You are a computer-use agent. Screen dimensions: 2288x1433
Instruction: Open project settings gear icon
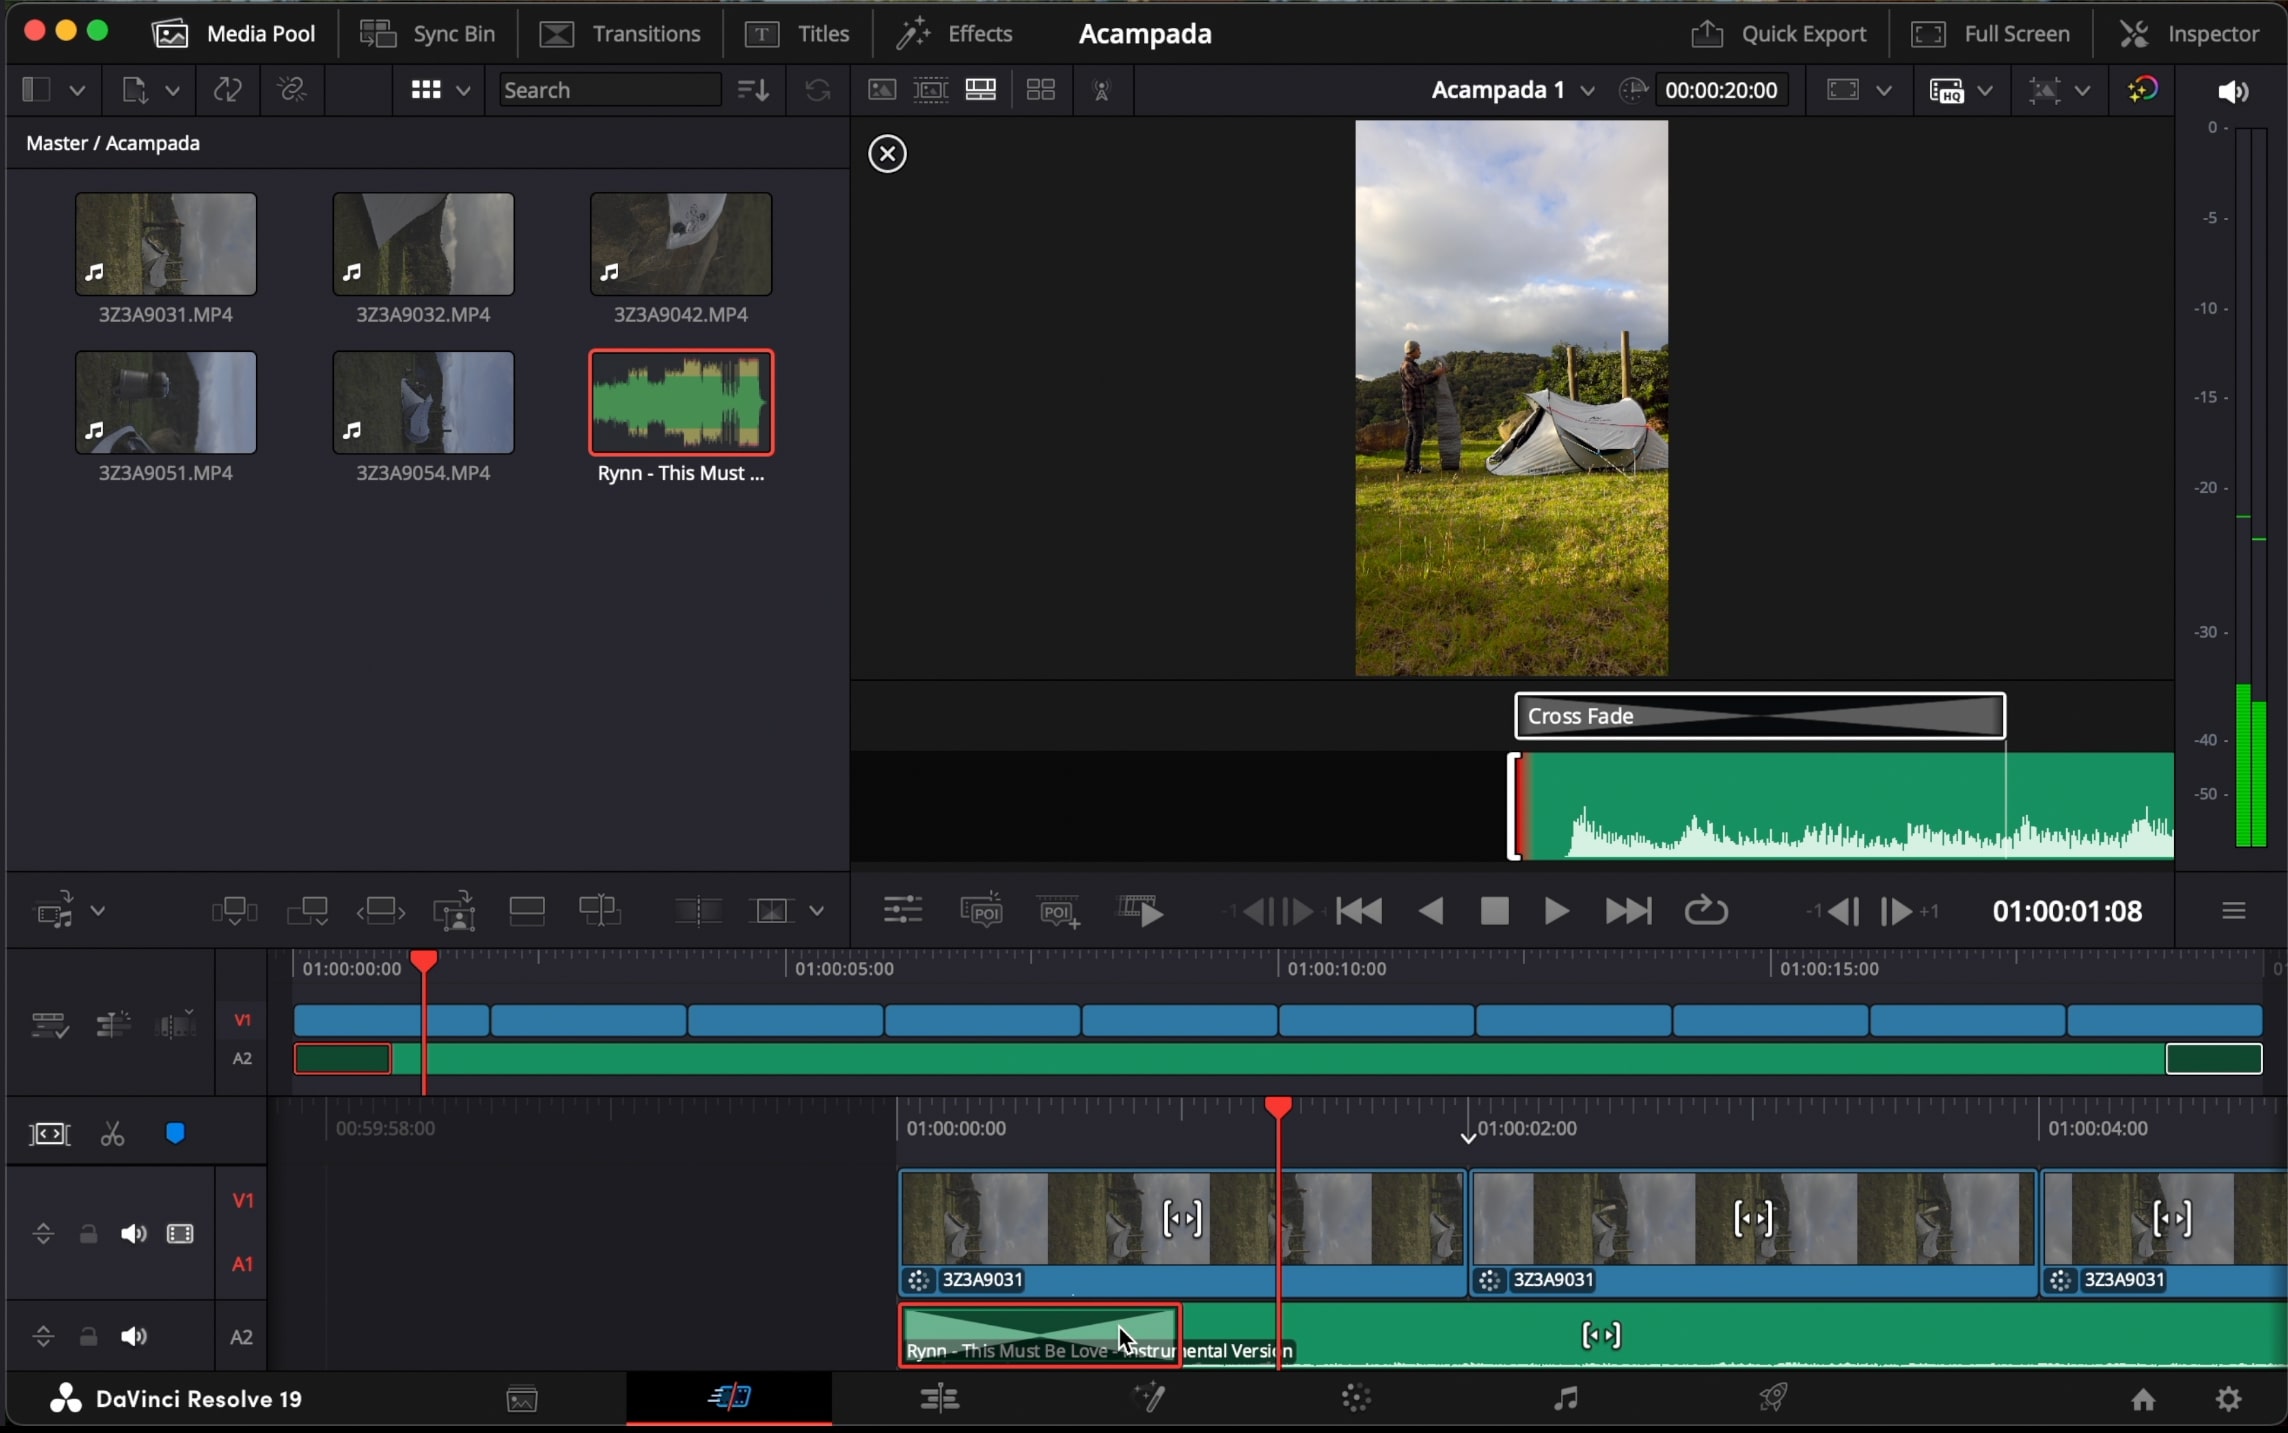click(x=2228, y=1398)
